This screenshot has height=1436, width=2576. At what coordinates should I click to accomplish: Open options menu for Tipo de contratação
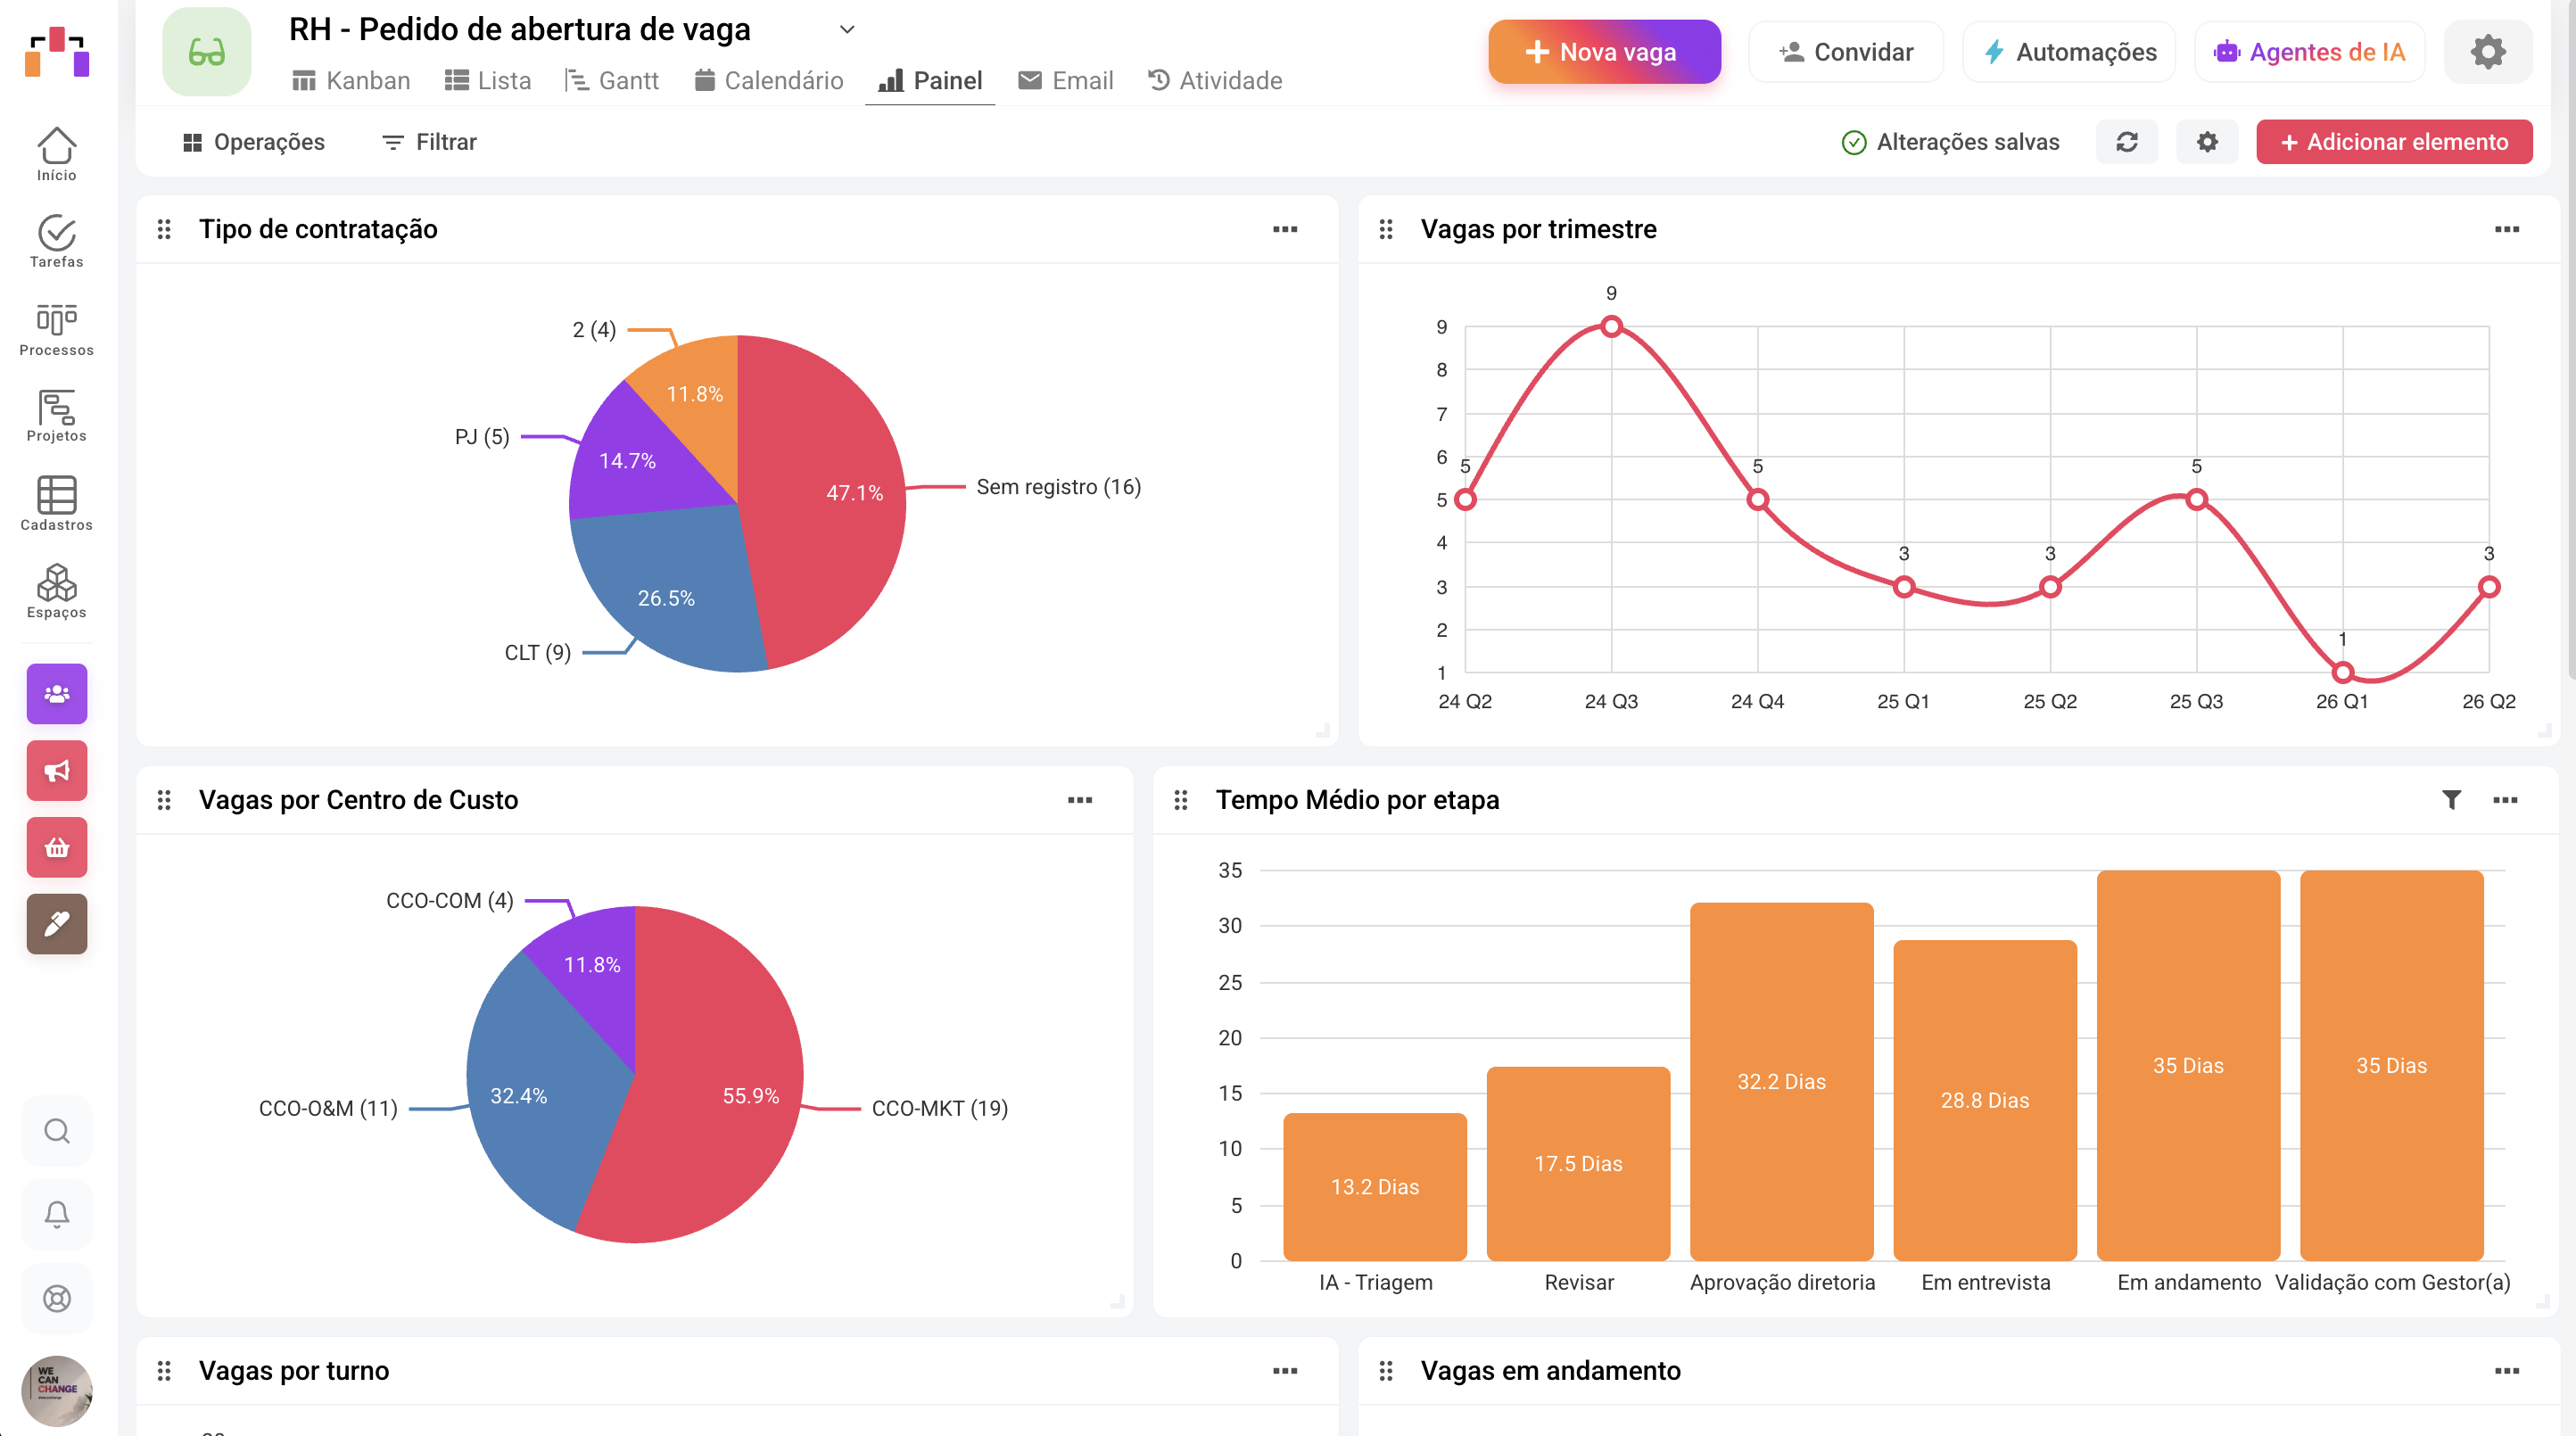pyautogui.click(x=1285, y=229)
